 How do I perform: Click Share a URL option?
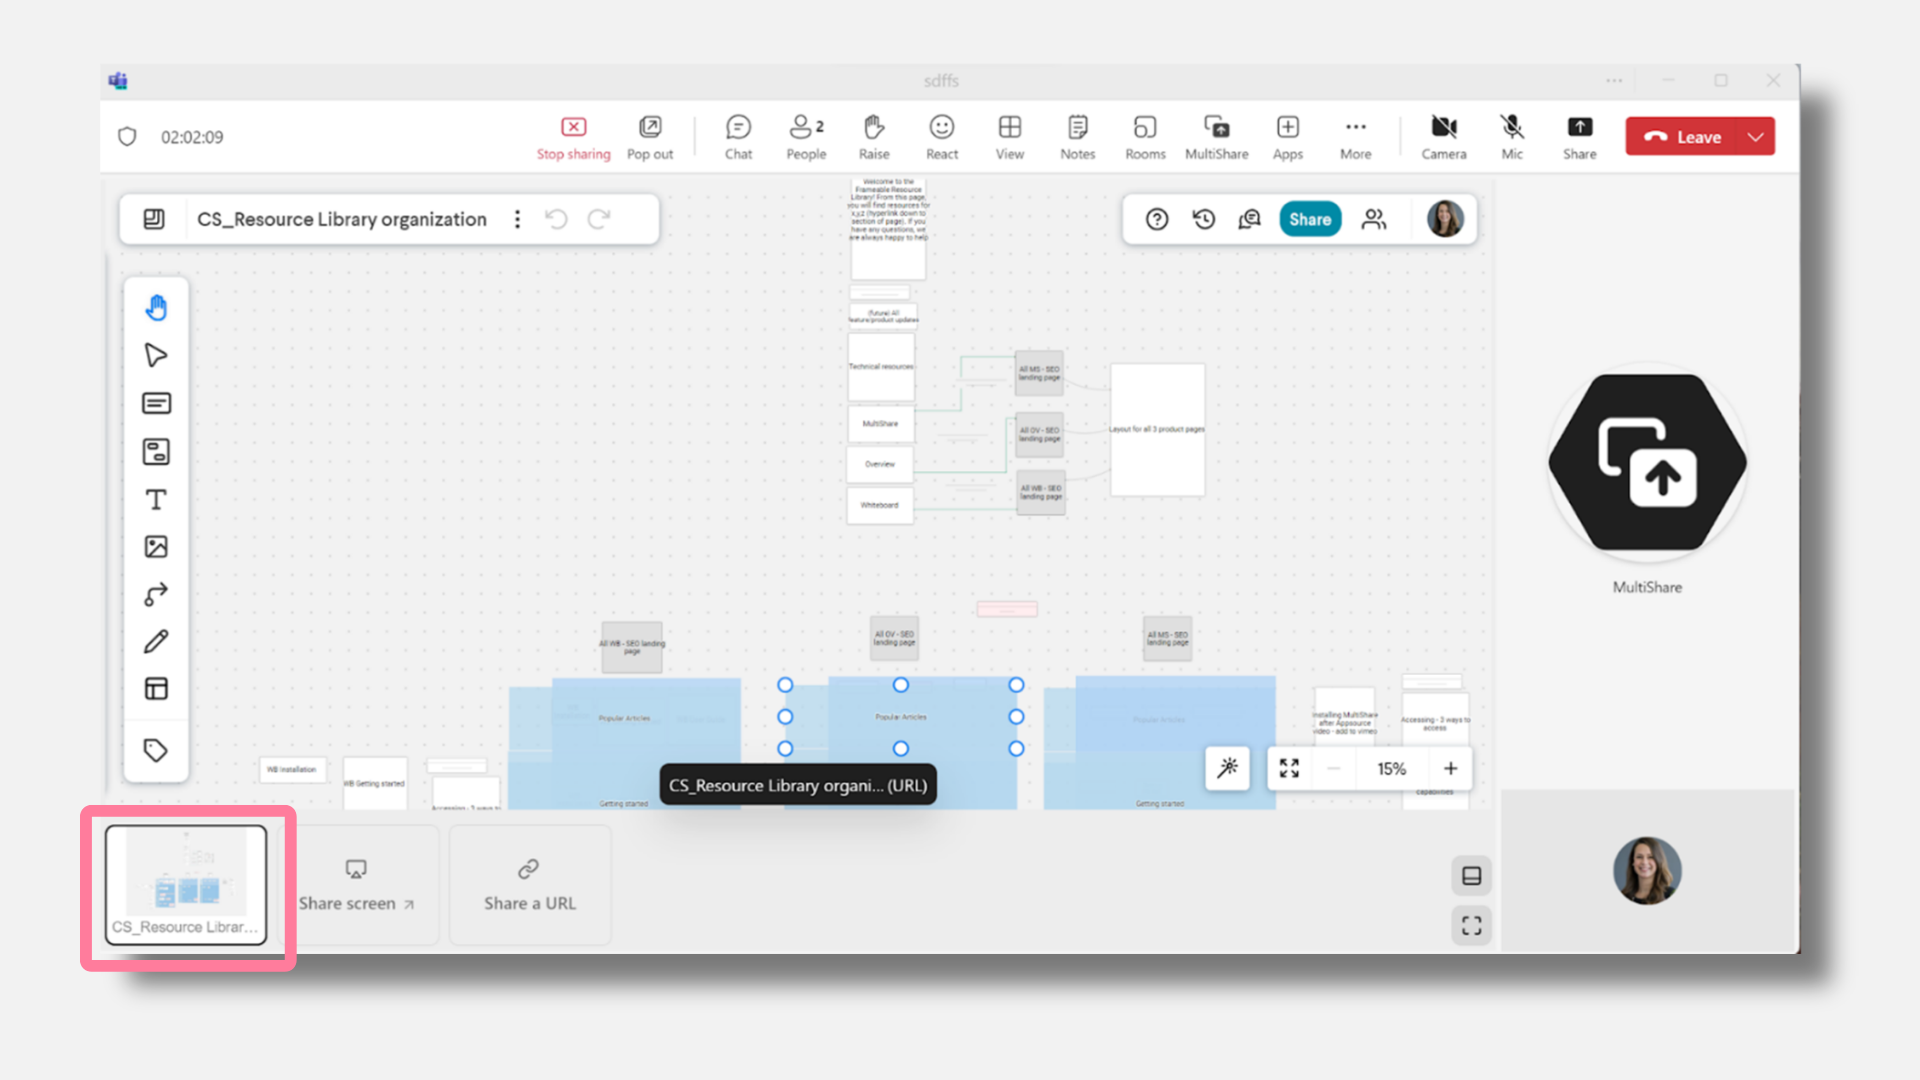pos(530,885)
